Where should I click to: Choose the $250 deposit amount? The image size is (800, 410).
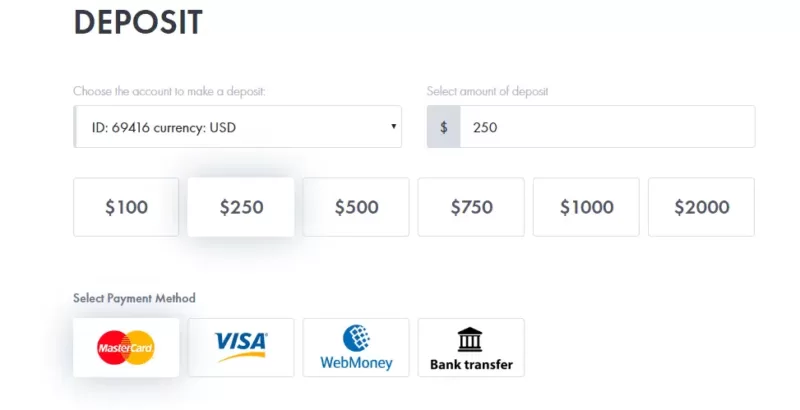pos(241,207)
